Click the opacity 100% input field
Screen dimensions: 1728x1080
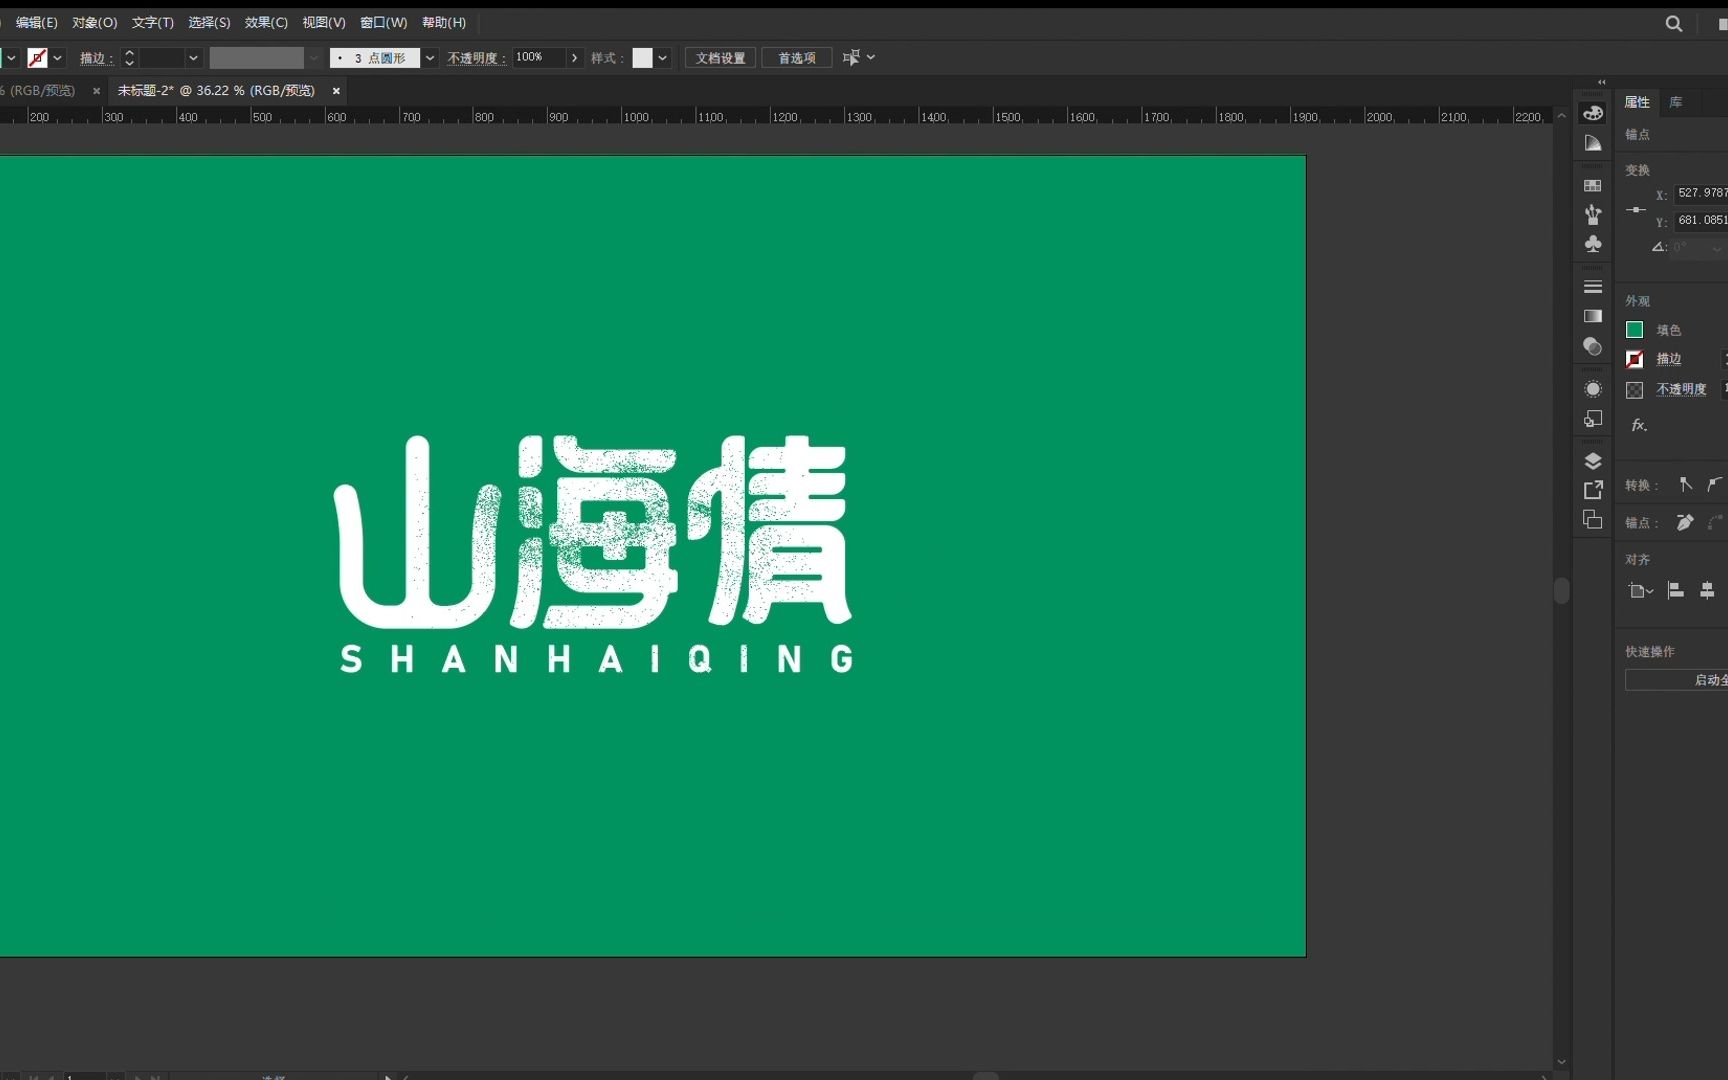pos(539,58)
